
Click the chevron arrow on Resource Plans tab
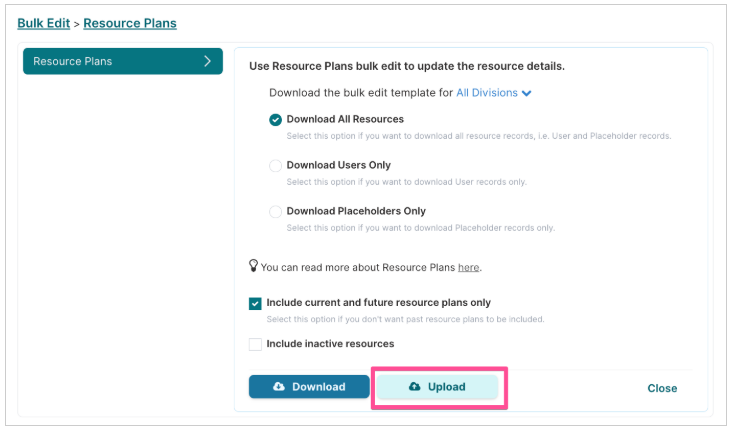207,61
